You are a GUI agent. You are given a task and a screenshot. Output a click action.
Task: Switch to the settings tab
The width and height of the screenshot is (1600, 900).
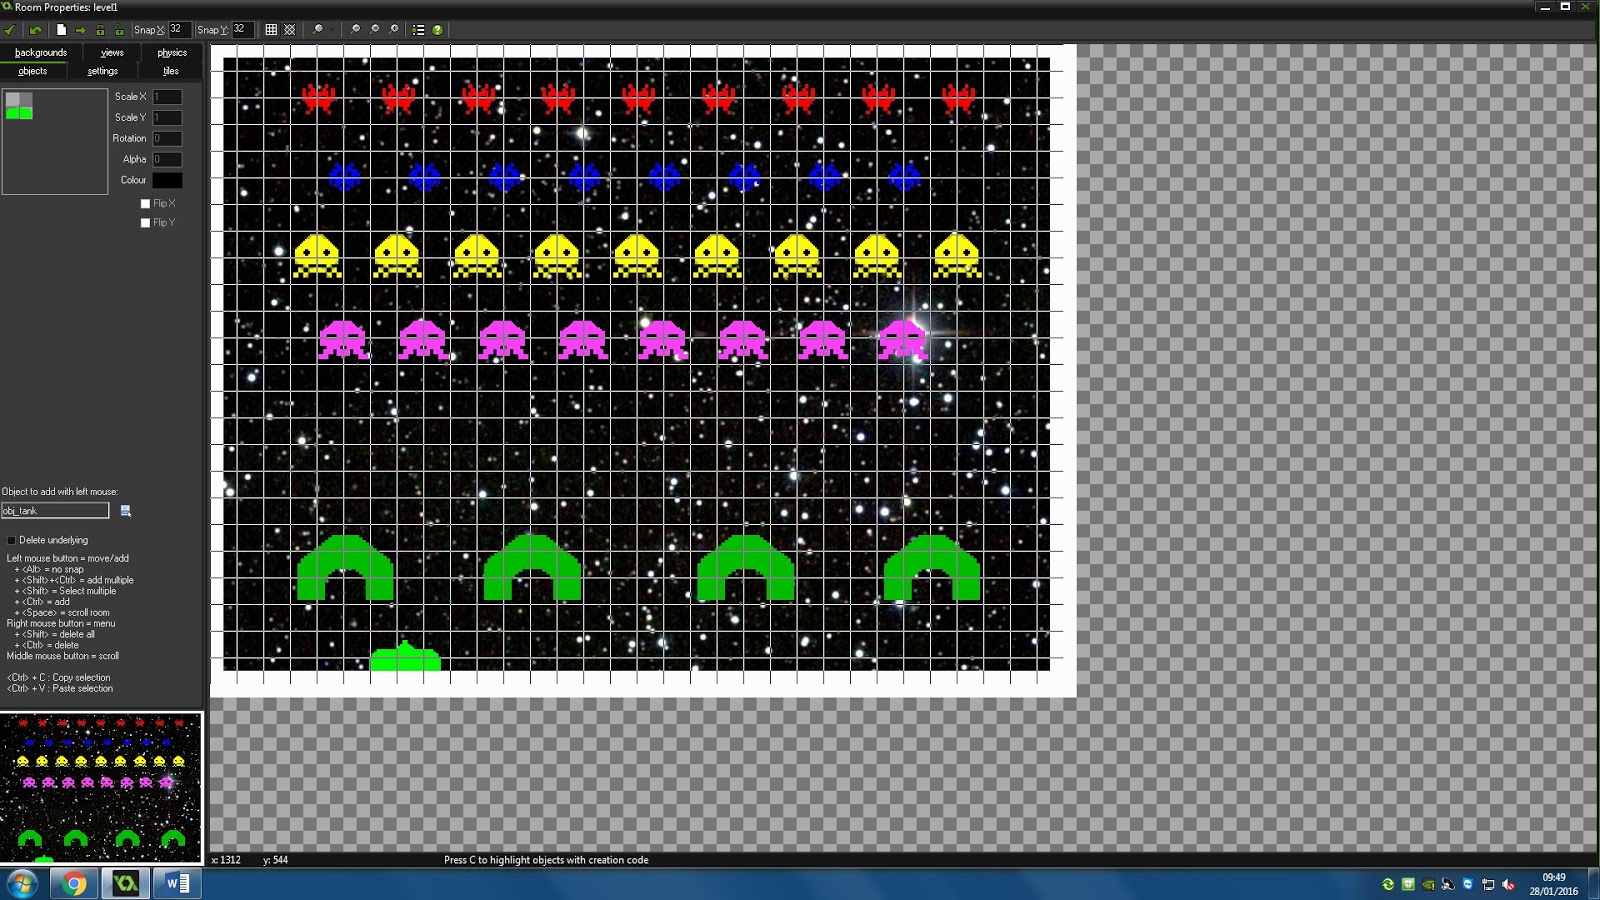101,71
